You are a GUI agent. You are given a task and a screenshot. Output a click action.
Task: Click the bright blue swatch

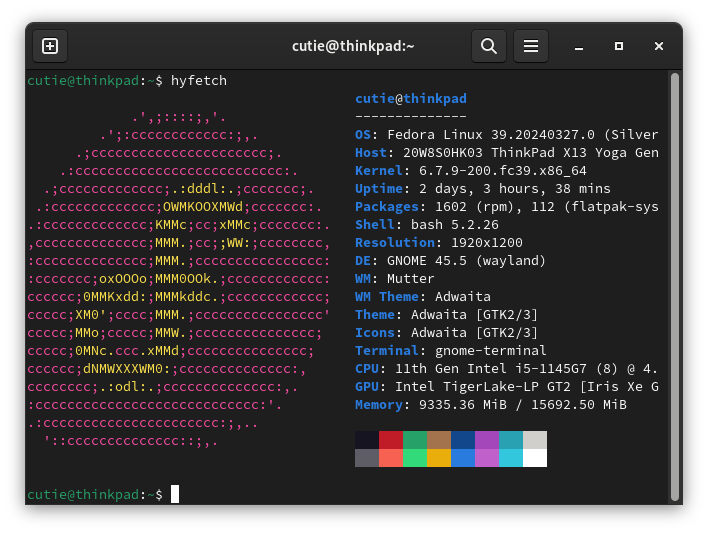tap(463, 458)
